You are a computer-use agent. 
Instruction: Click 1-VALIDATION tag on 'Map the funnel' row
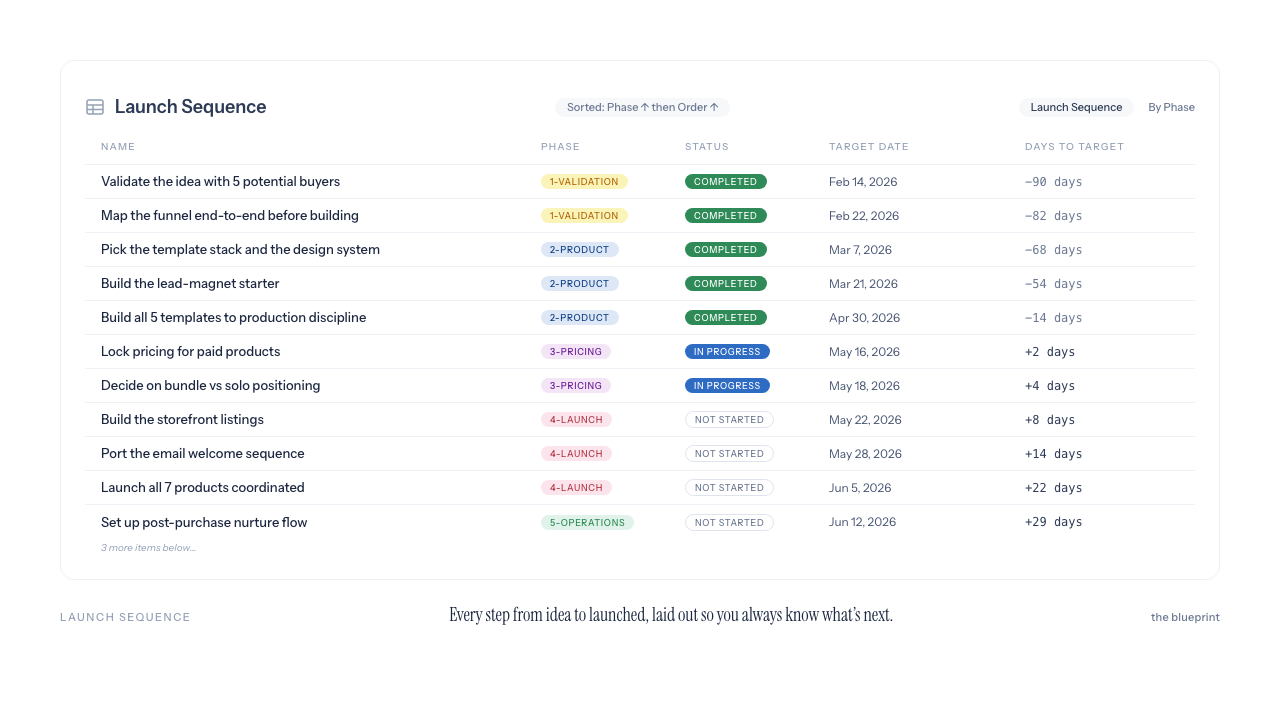[584, 216]
